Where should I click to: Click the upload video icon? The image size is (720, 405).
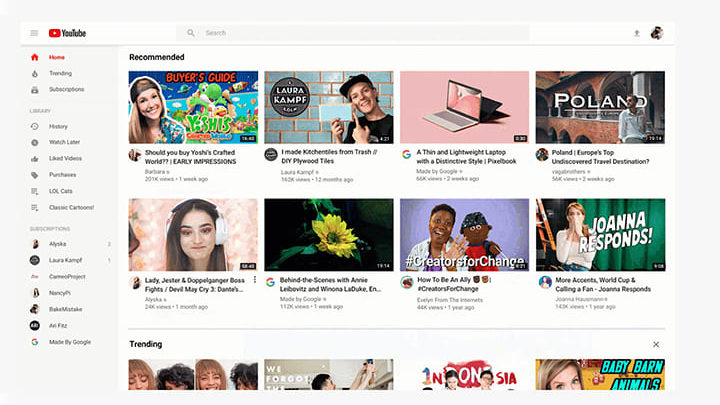coord(637,33)
